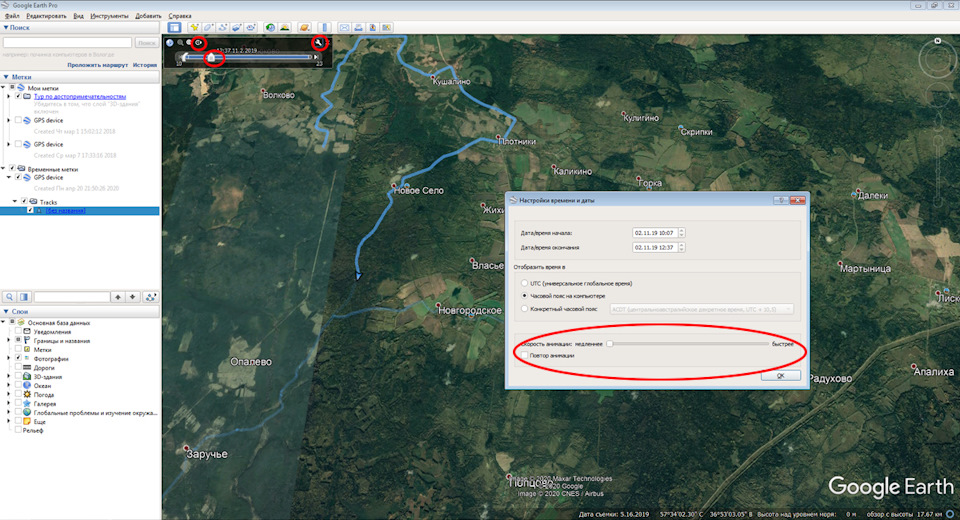
Task: Click OK in the time settings dialog
Action: click(x=781, y=375)
